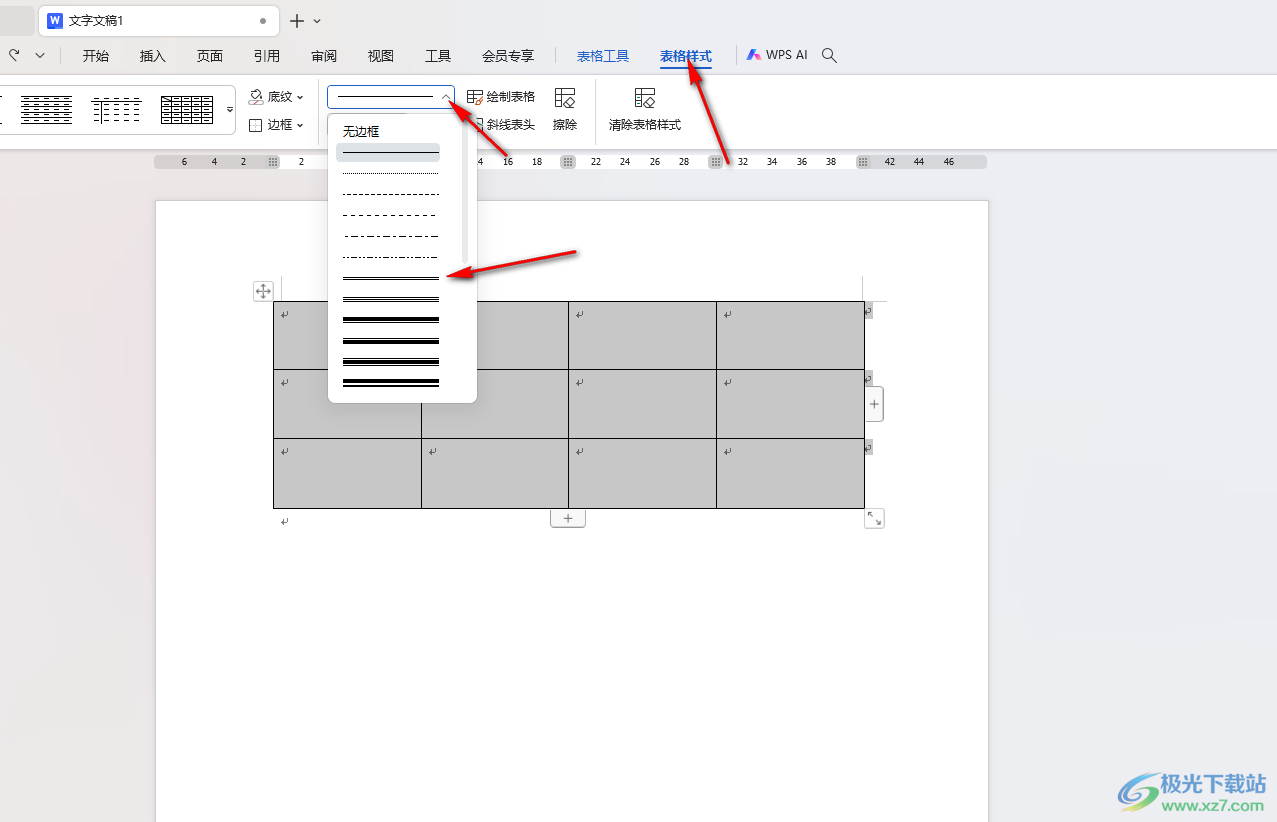Open the 底纹 dropdown arrow
1277x822 pixels.
(x=300, y=98)
